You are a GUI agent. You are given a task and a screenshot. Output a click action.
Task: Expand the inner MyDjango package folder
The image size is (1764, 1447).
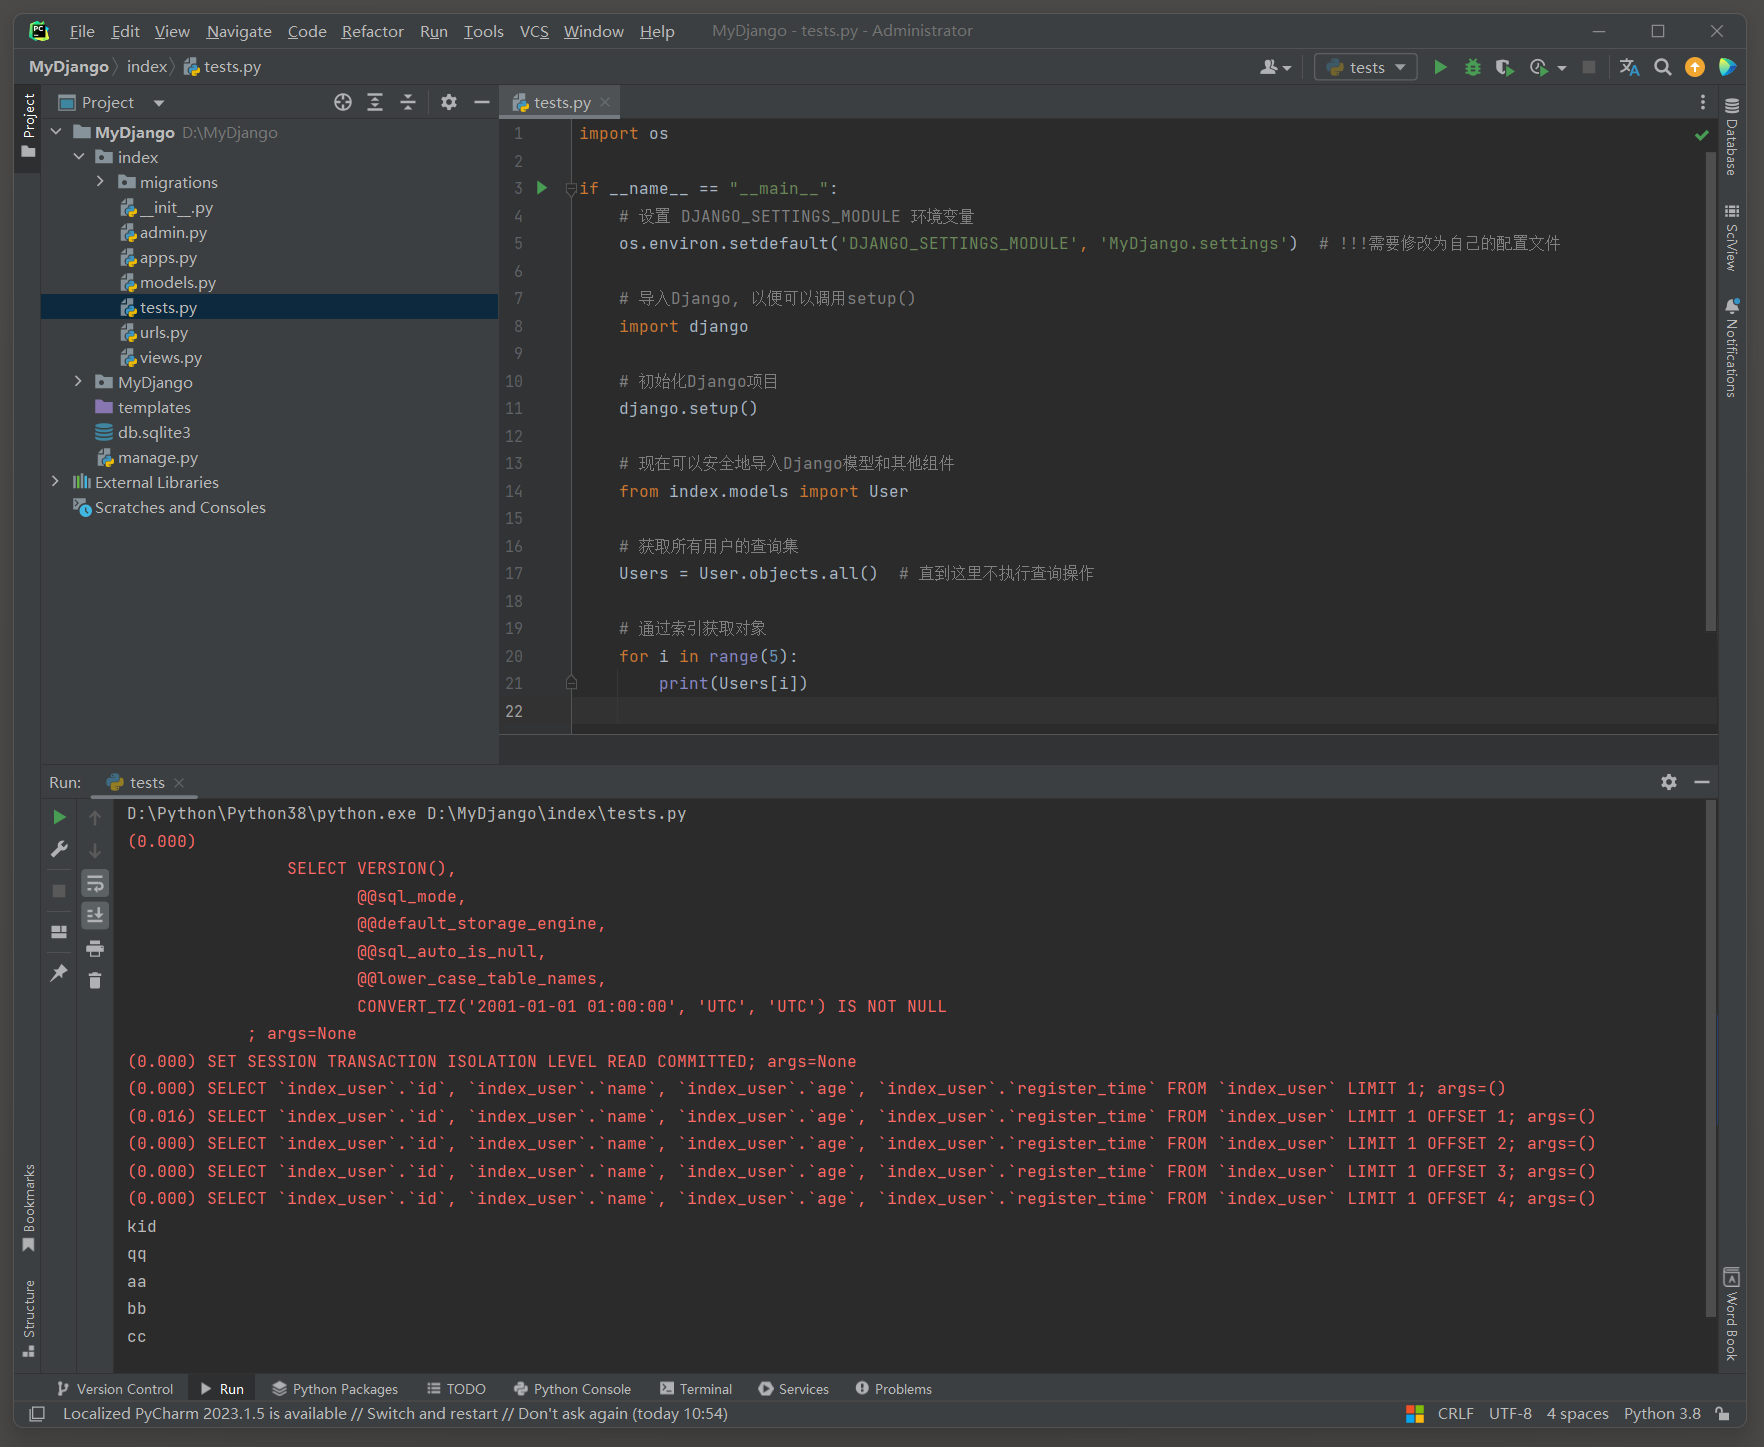coord(79,382)
